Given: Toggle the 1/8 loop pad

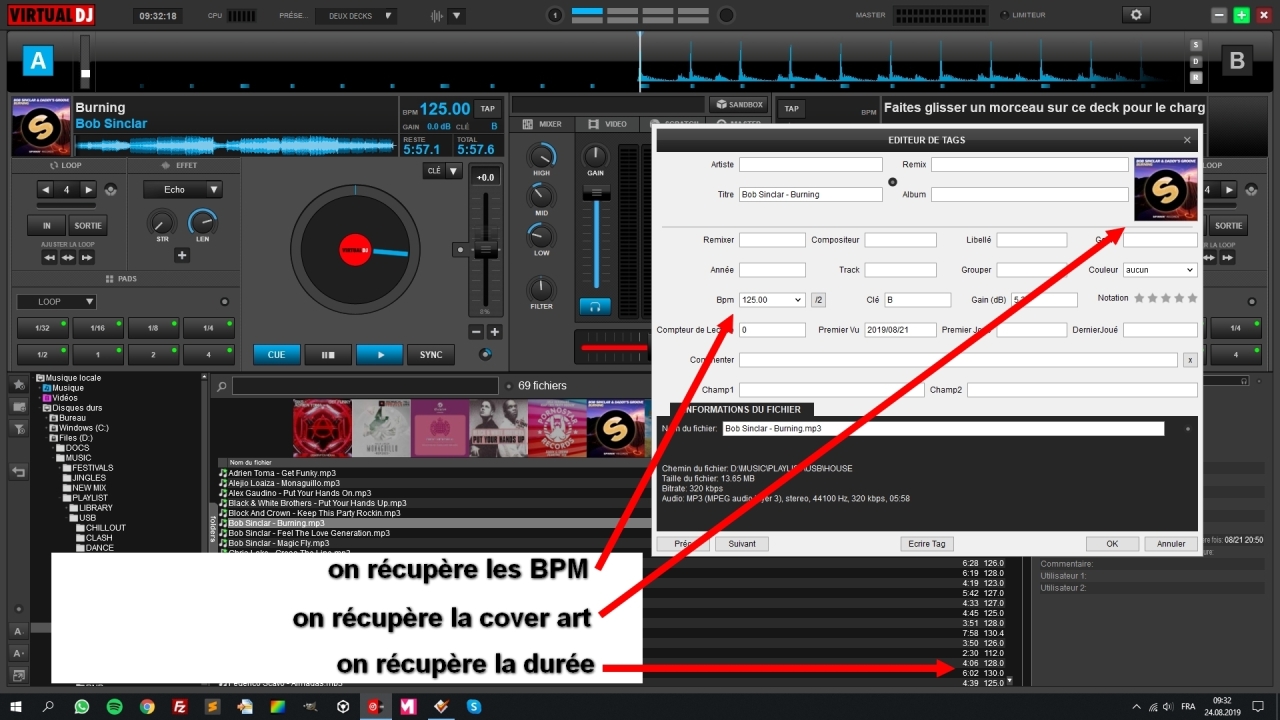Looking at the screenshot, I should click(x=153, y=328).
